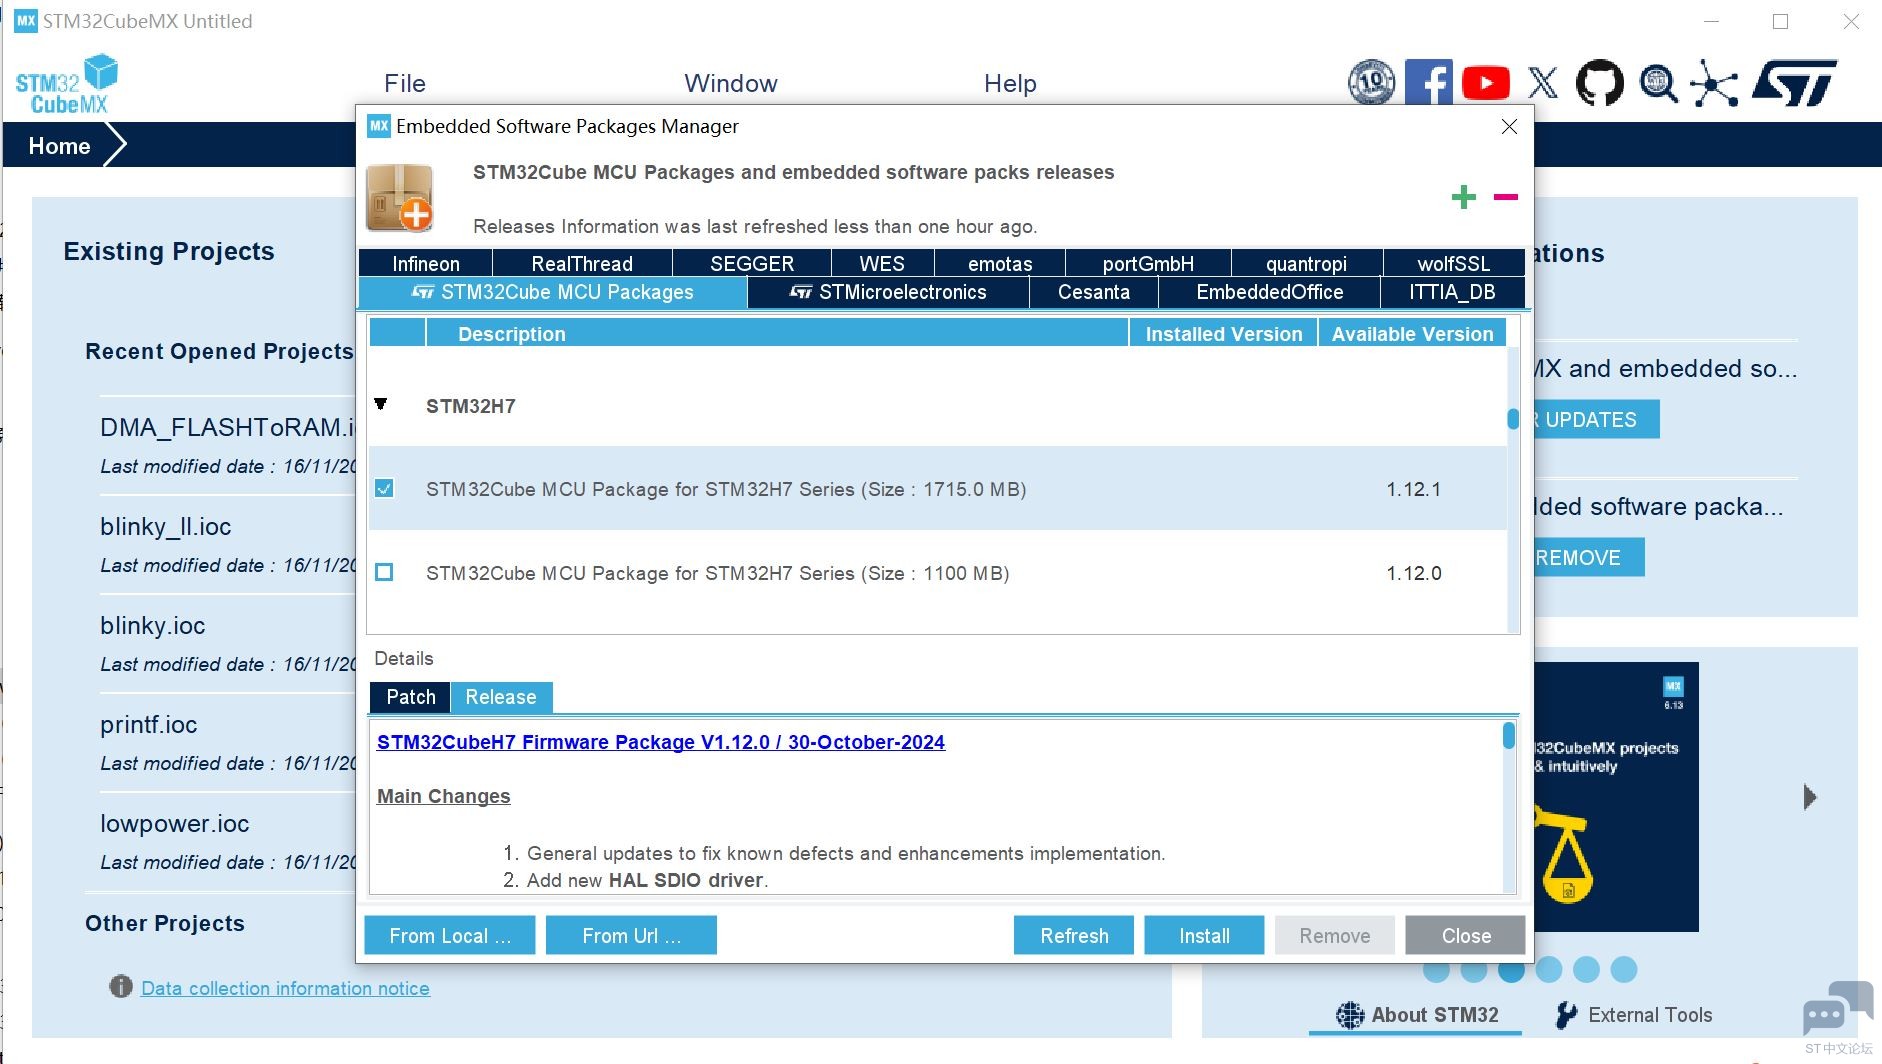This screenshot has width=1882, height=1064.
Task: Click the pink minus collapse-all icon
Action: [x=1506, y=197]
